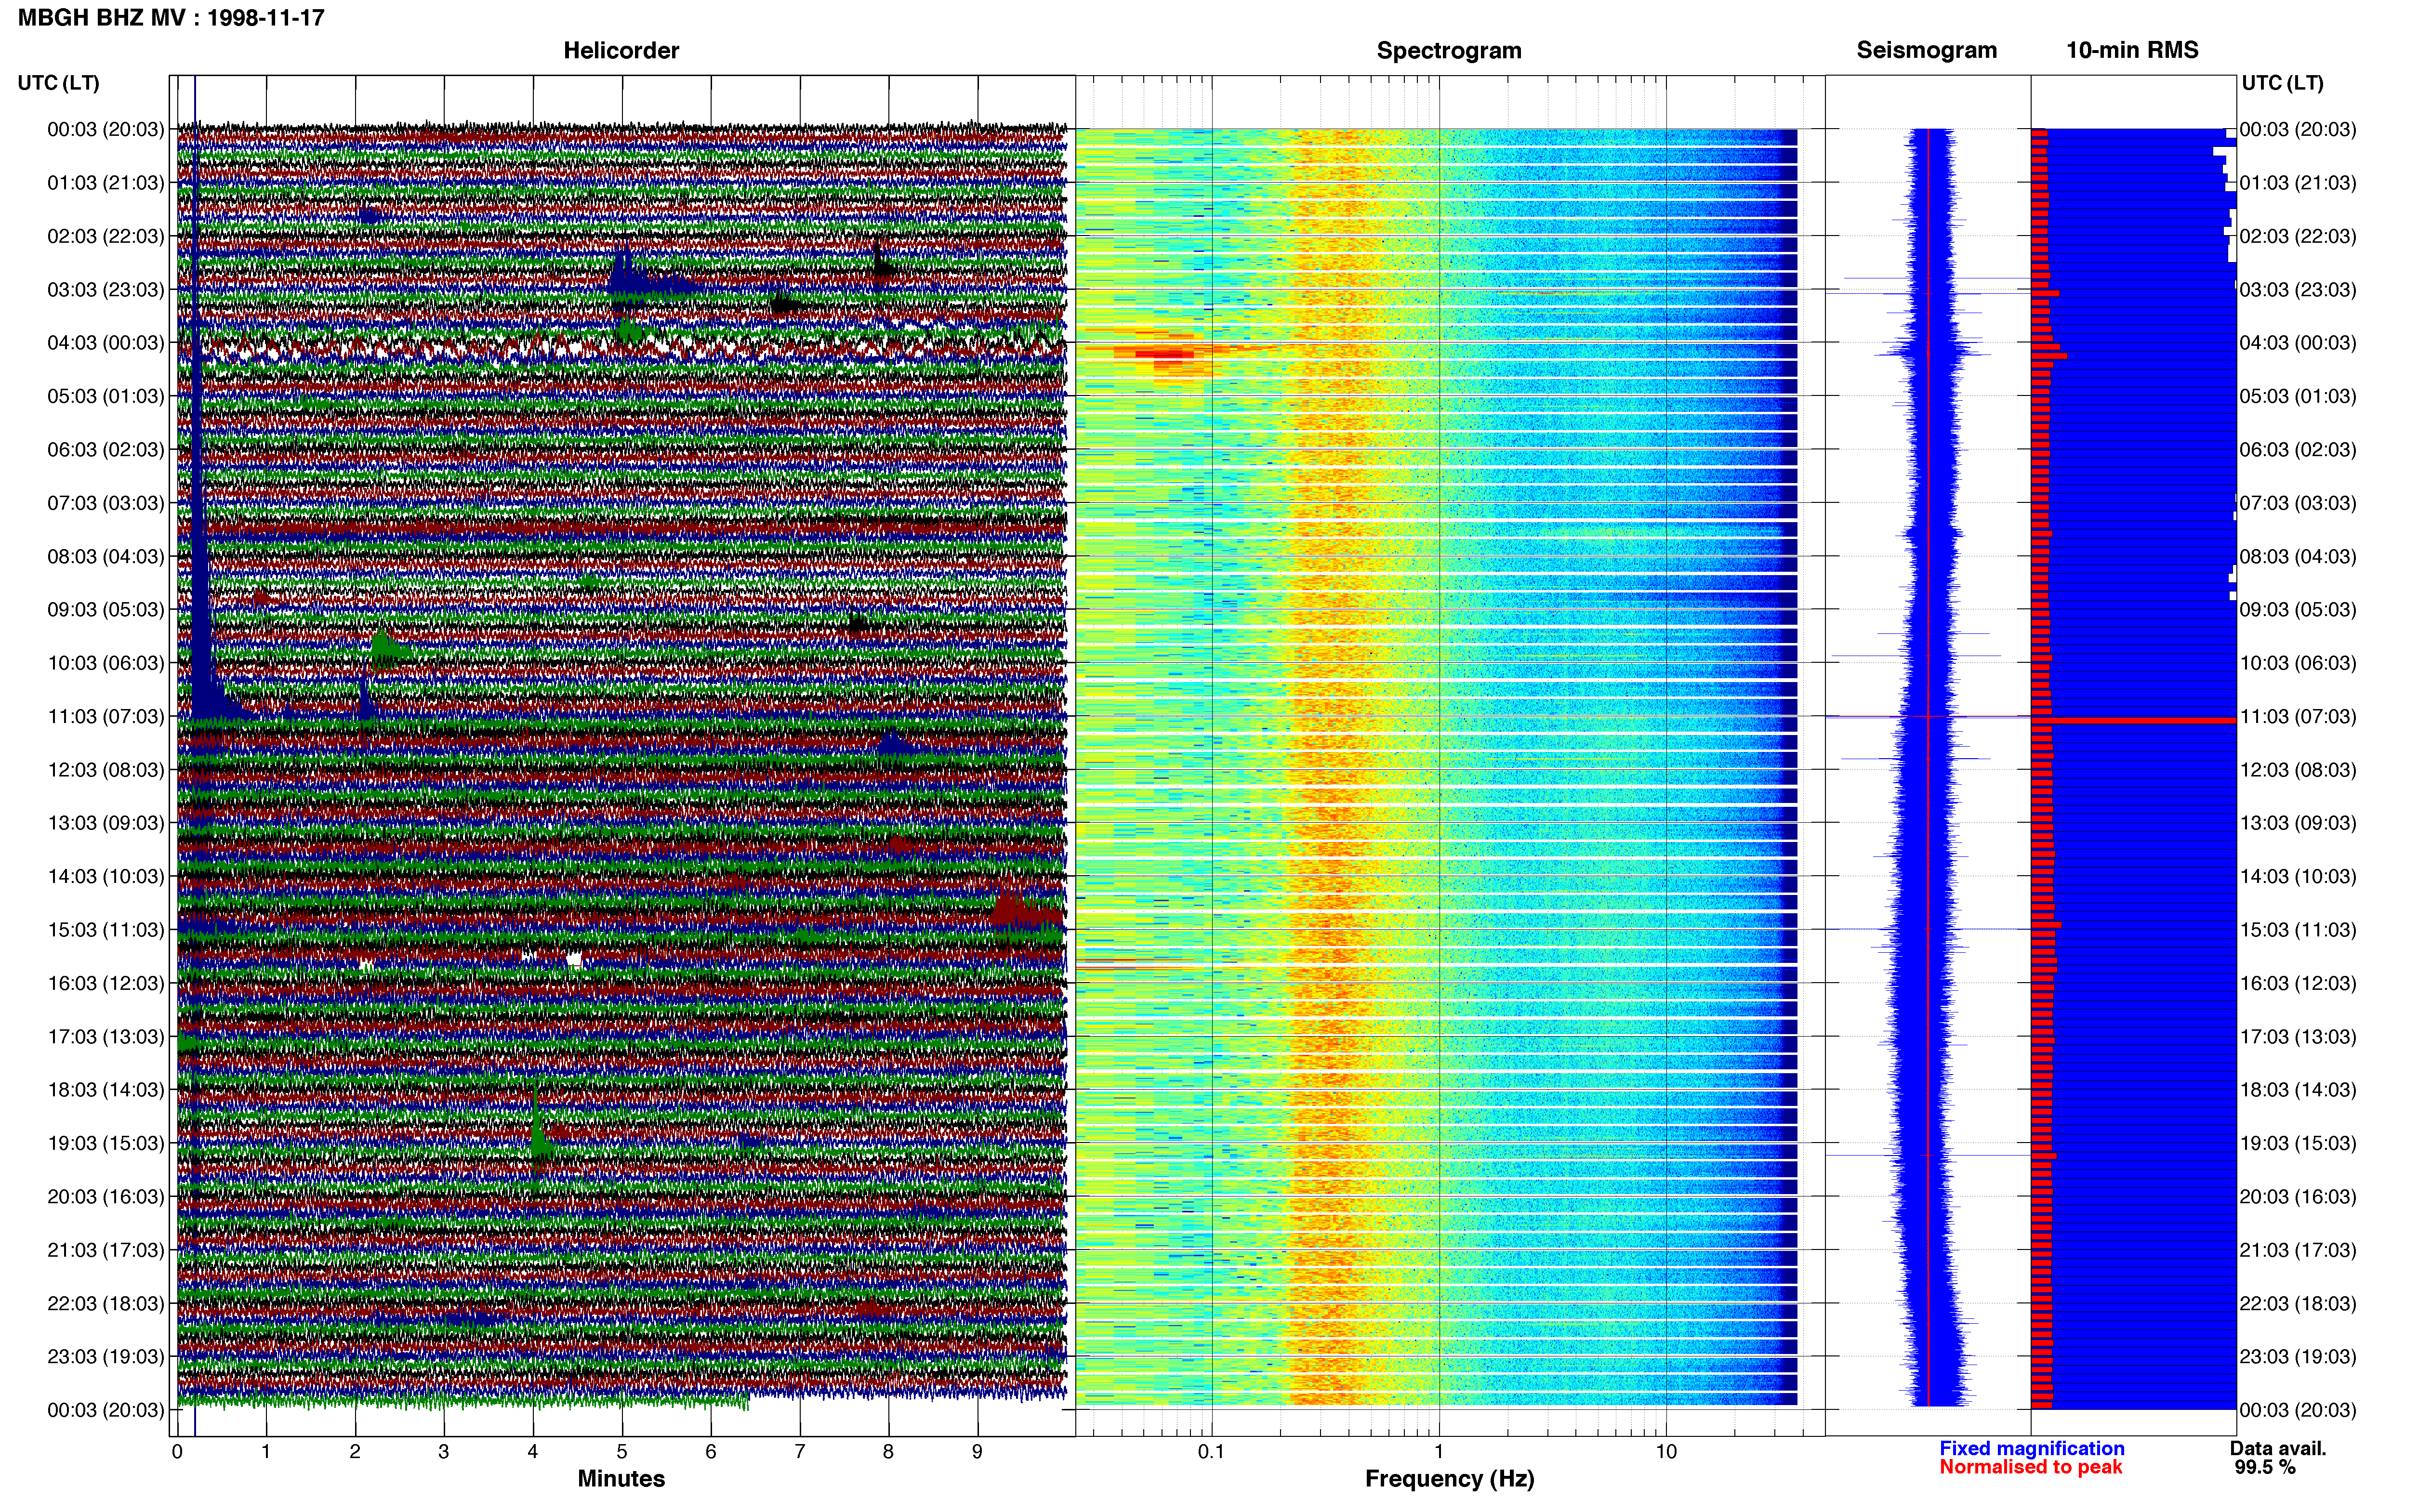Click the 3 tick on the minutes axis

(444, 1451)
